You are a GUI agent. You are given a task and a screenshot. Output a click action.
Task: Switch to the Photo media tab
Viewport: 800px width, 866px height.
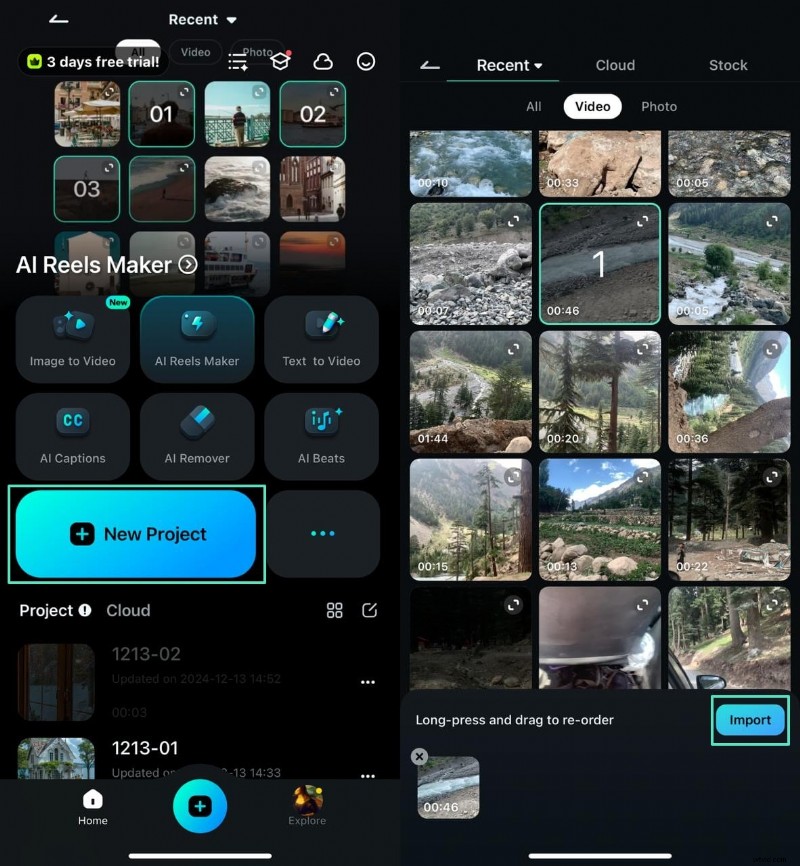tap(659, 106)
